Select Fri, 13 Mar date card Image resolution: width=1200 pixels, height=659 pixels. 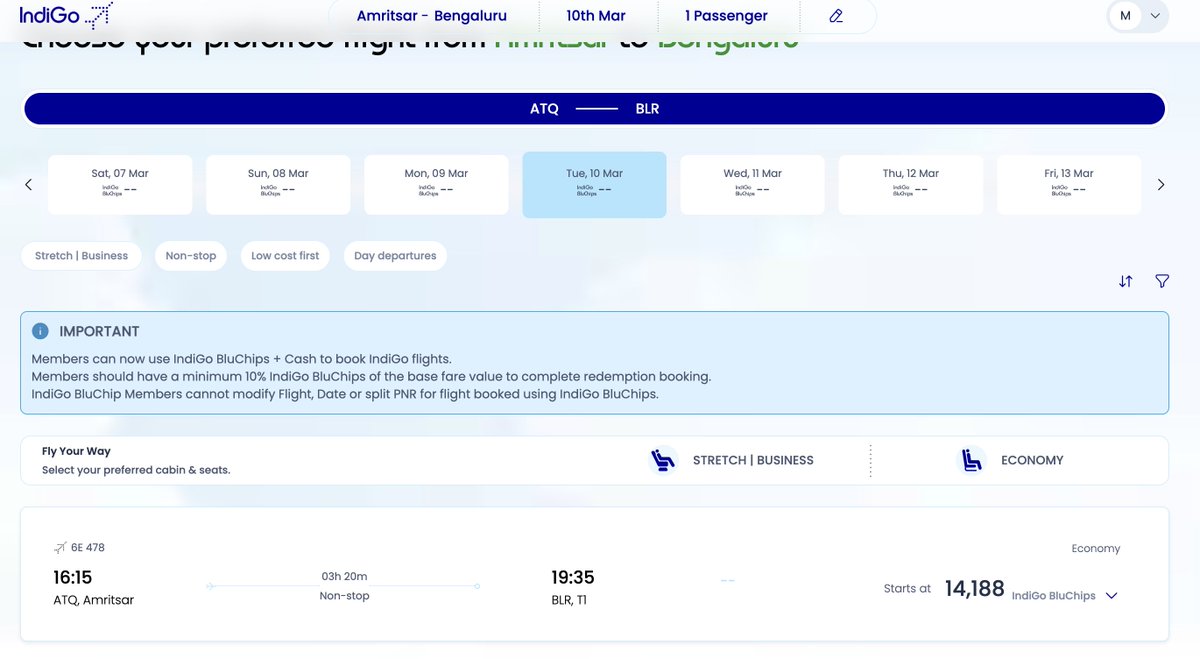[x=1069, y=184]
